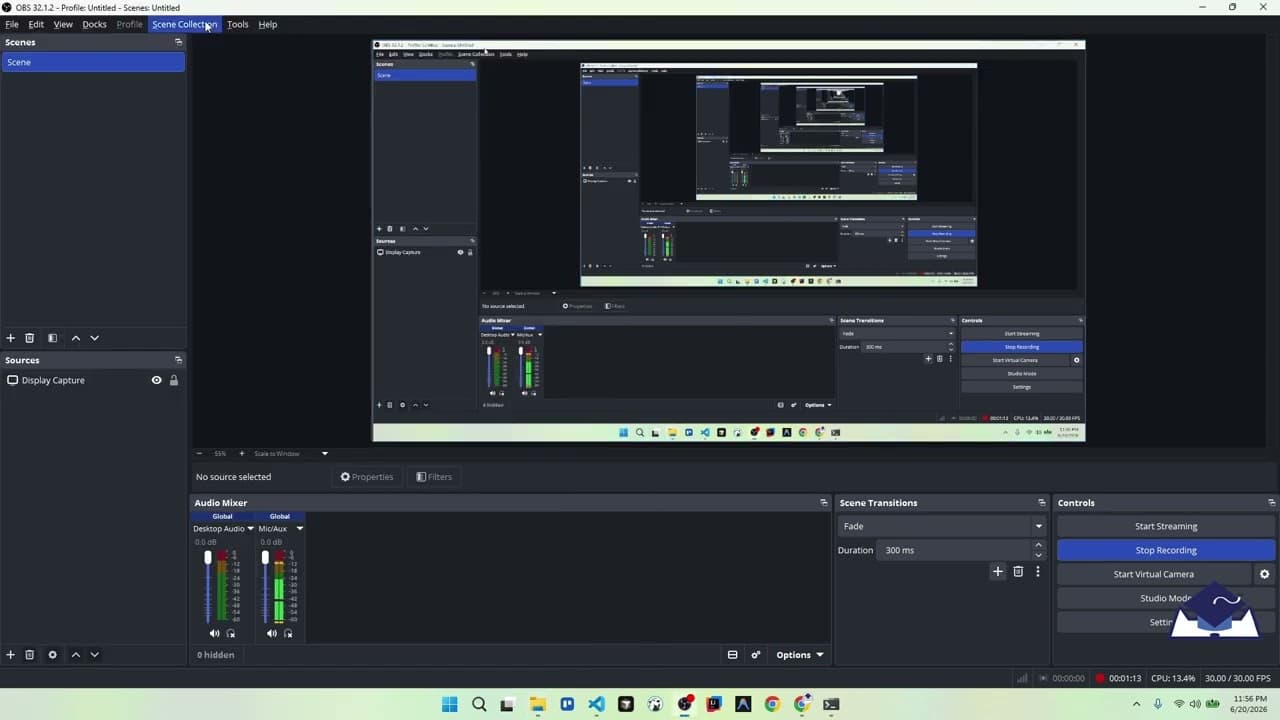
Task: Open transition properties three-dot menu
Action: (x=1038, y=571)
